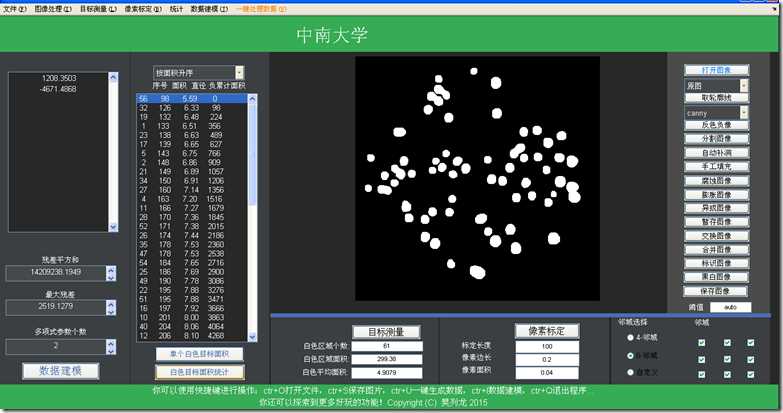Toggle the center checkbox in 邻域 grid
Image resolution: width=783 pixels, height=413 pixels.
coord(727,359)
